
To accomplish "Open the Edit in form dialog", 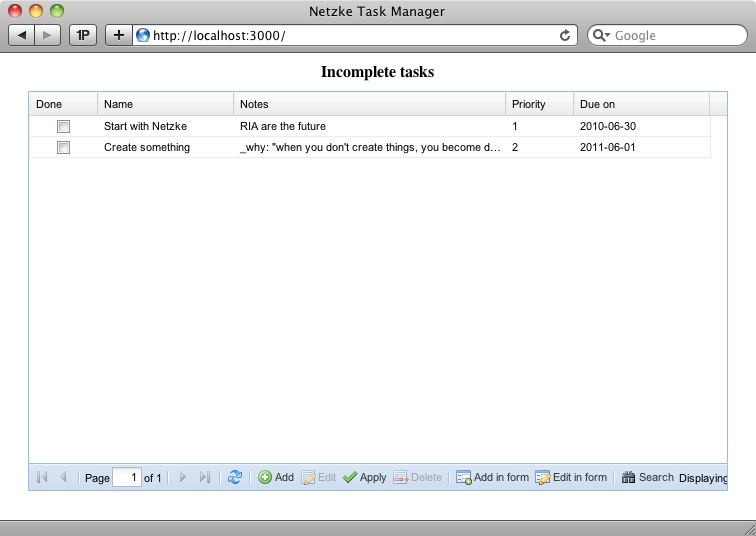I will pos(571,478).
